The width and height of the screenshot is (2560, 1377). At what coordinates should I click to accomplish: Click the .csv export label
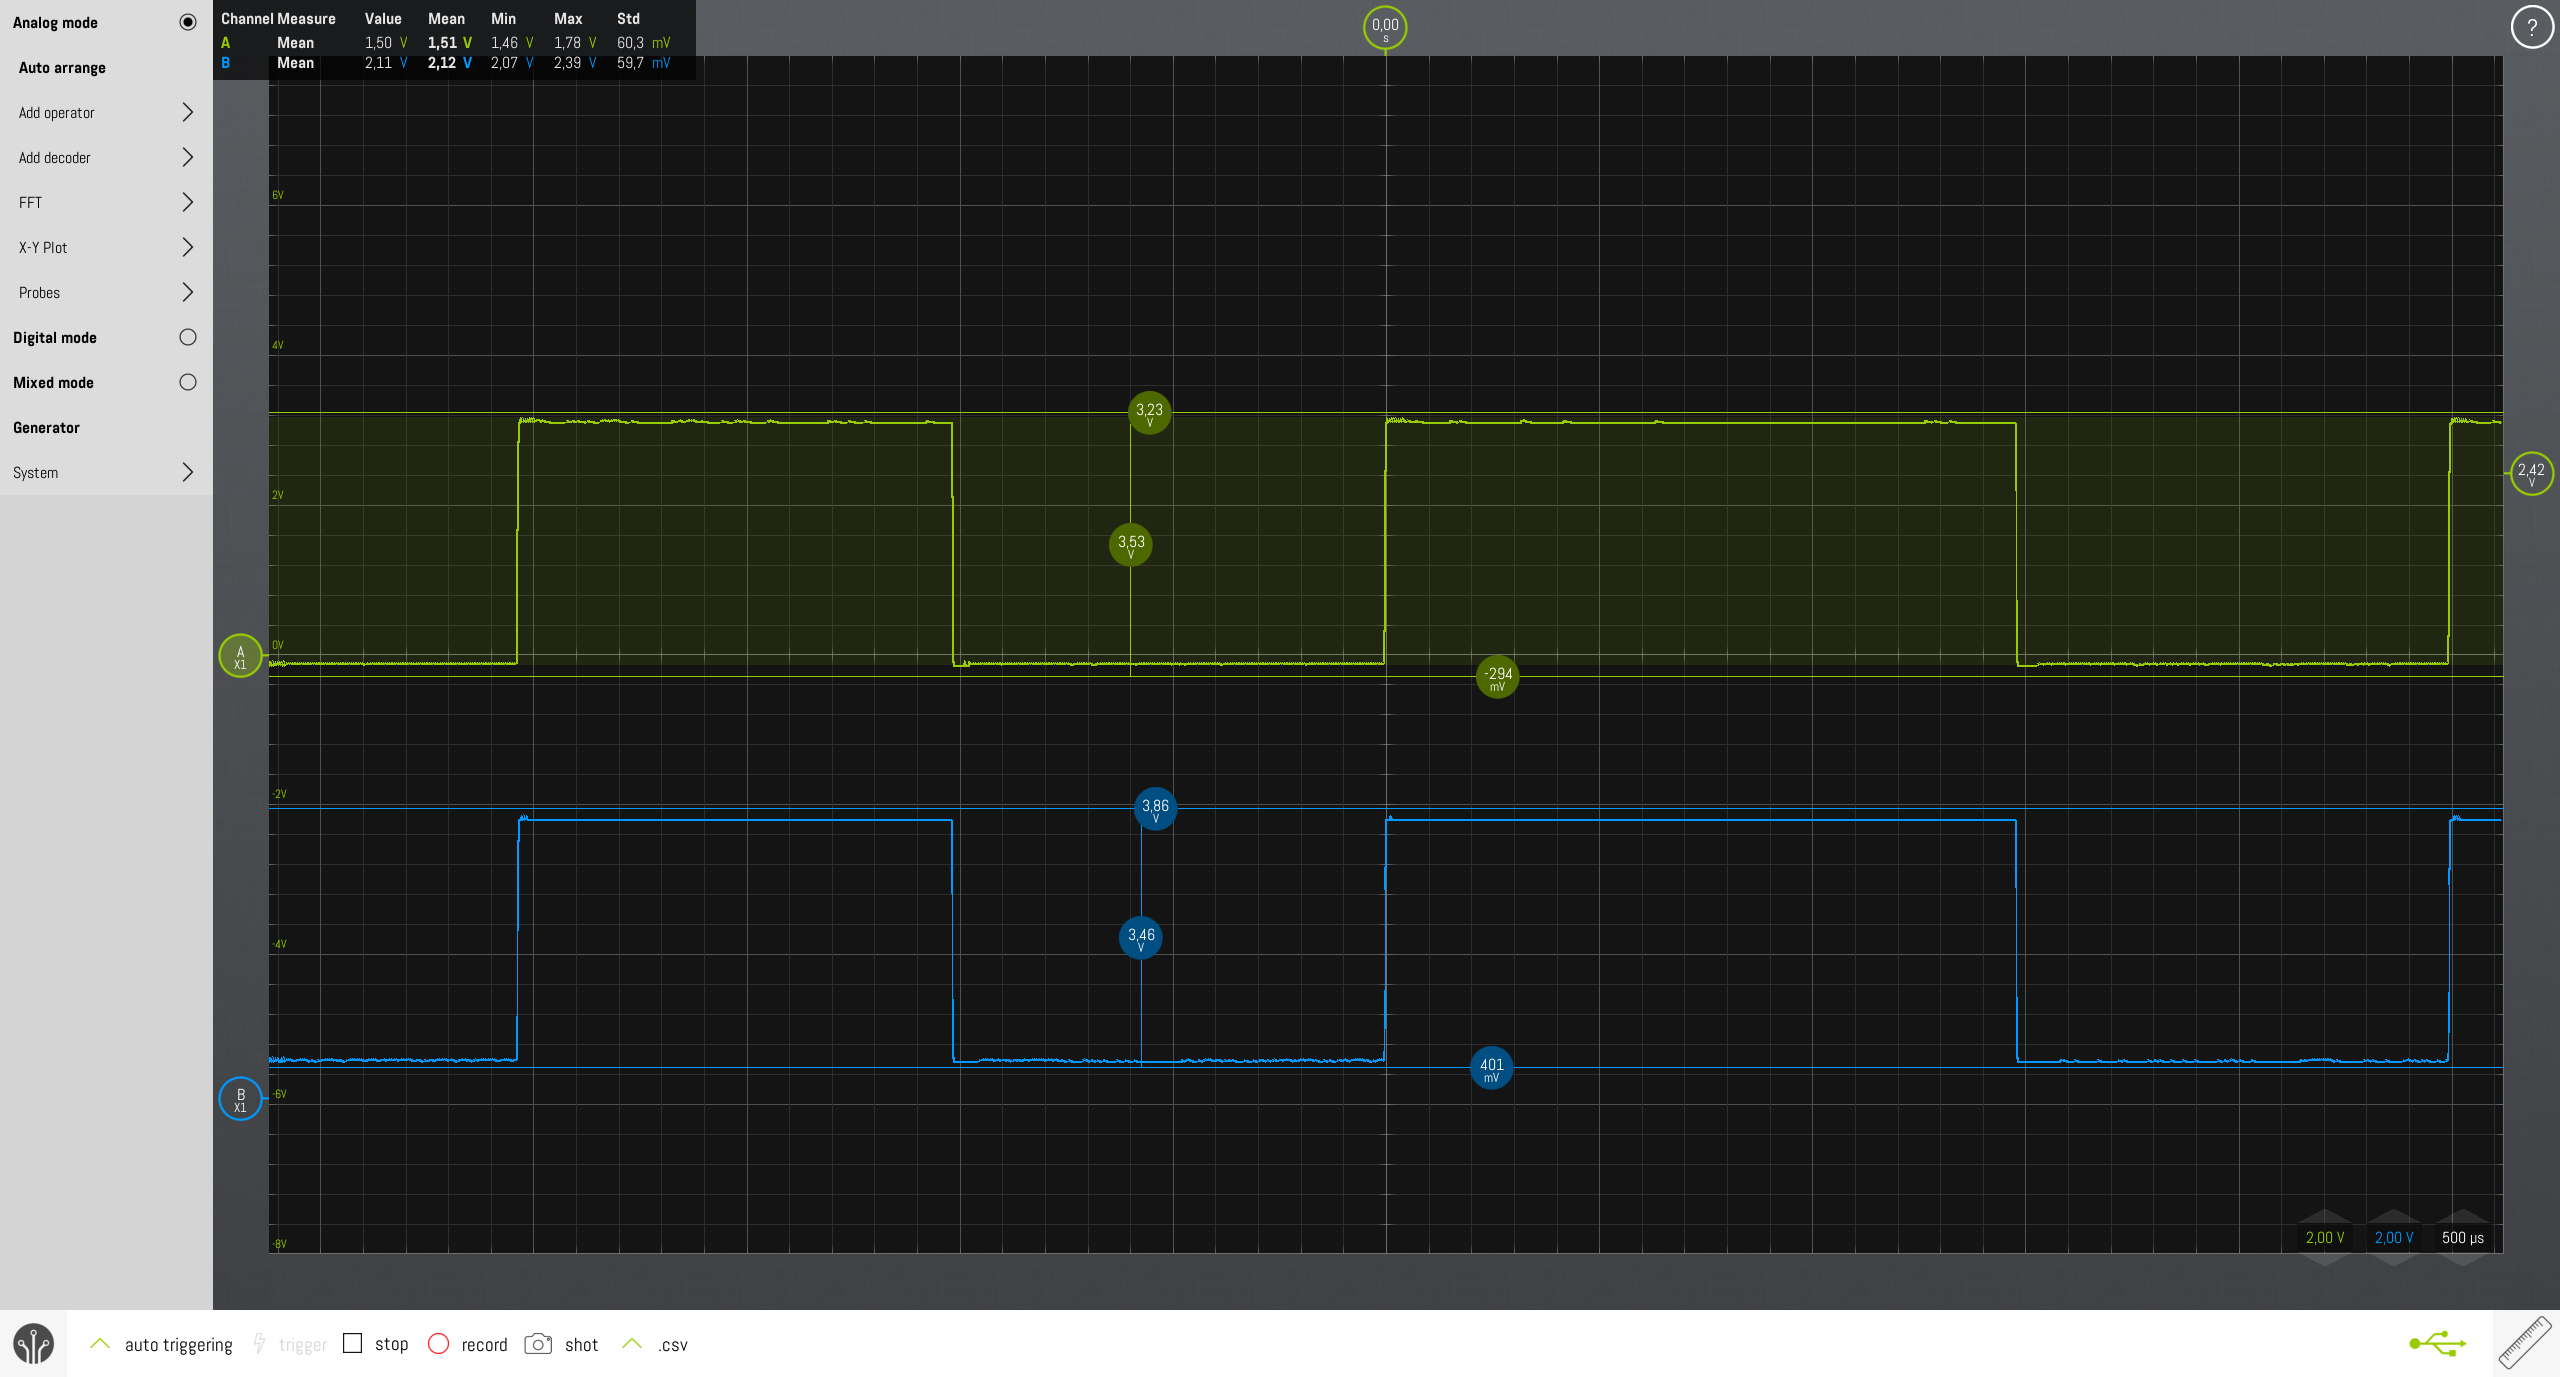click(x=672, y=1345)
